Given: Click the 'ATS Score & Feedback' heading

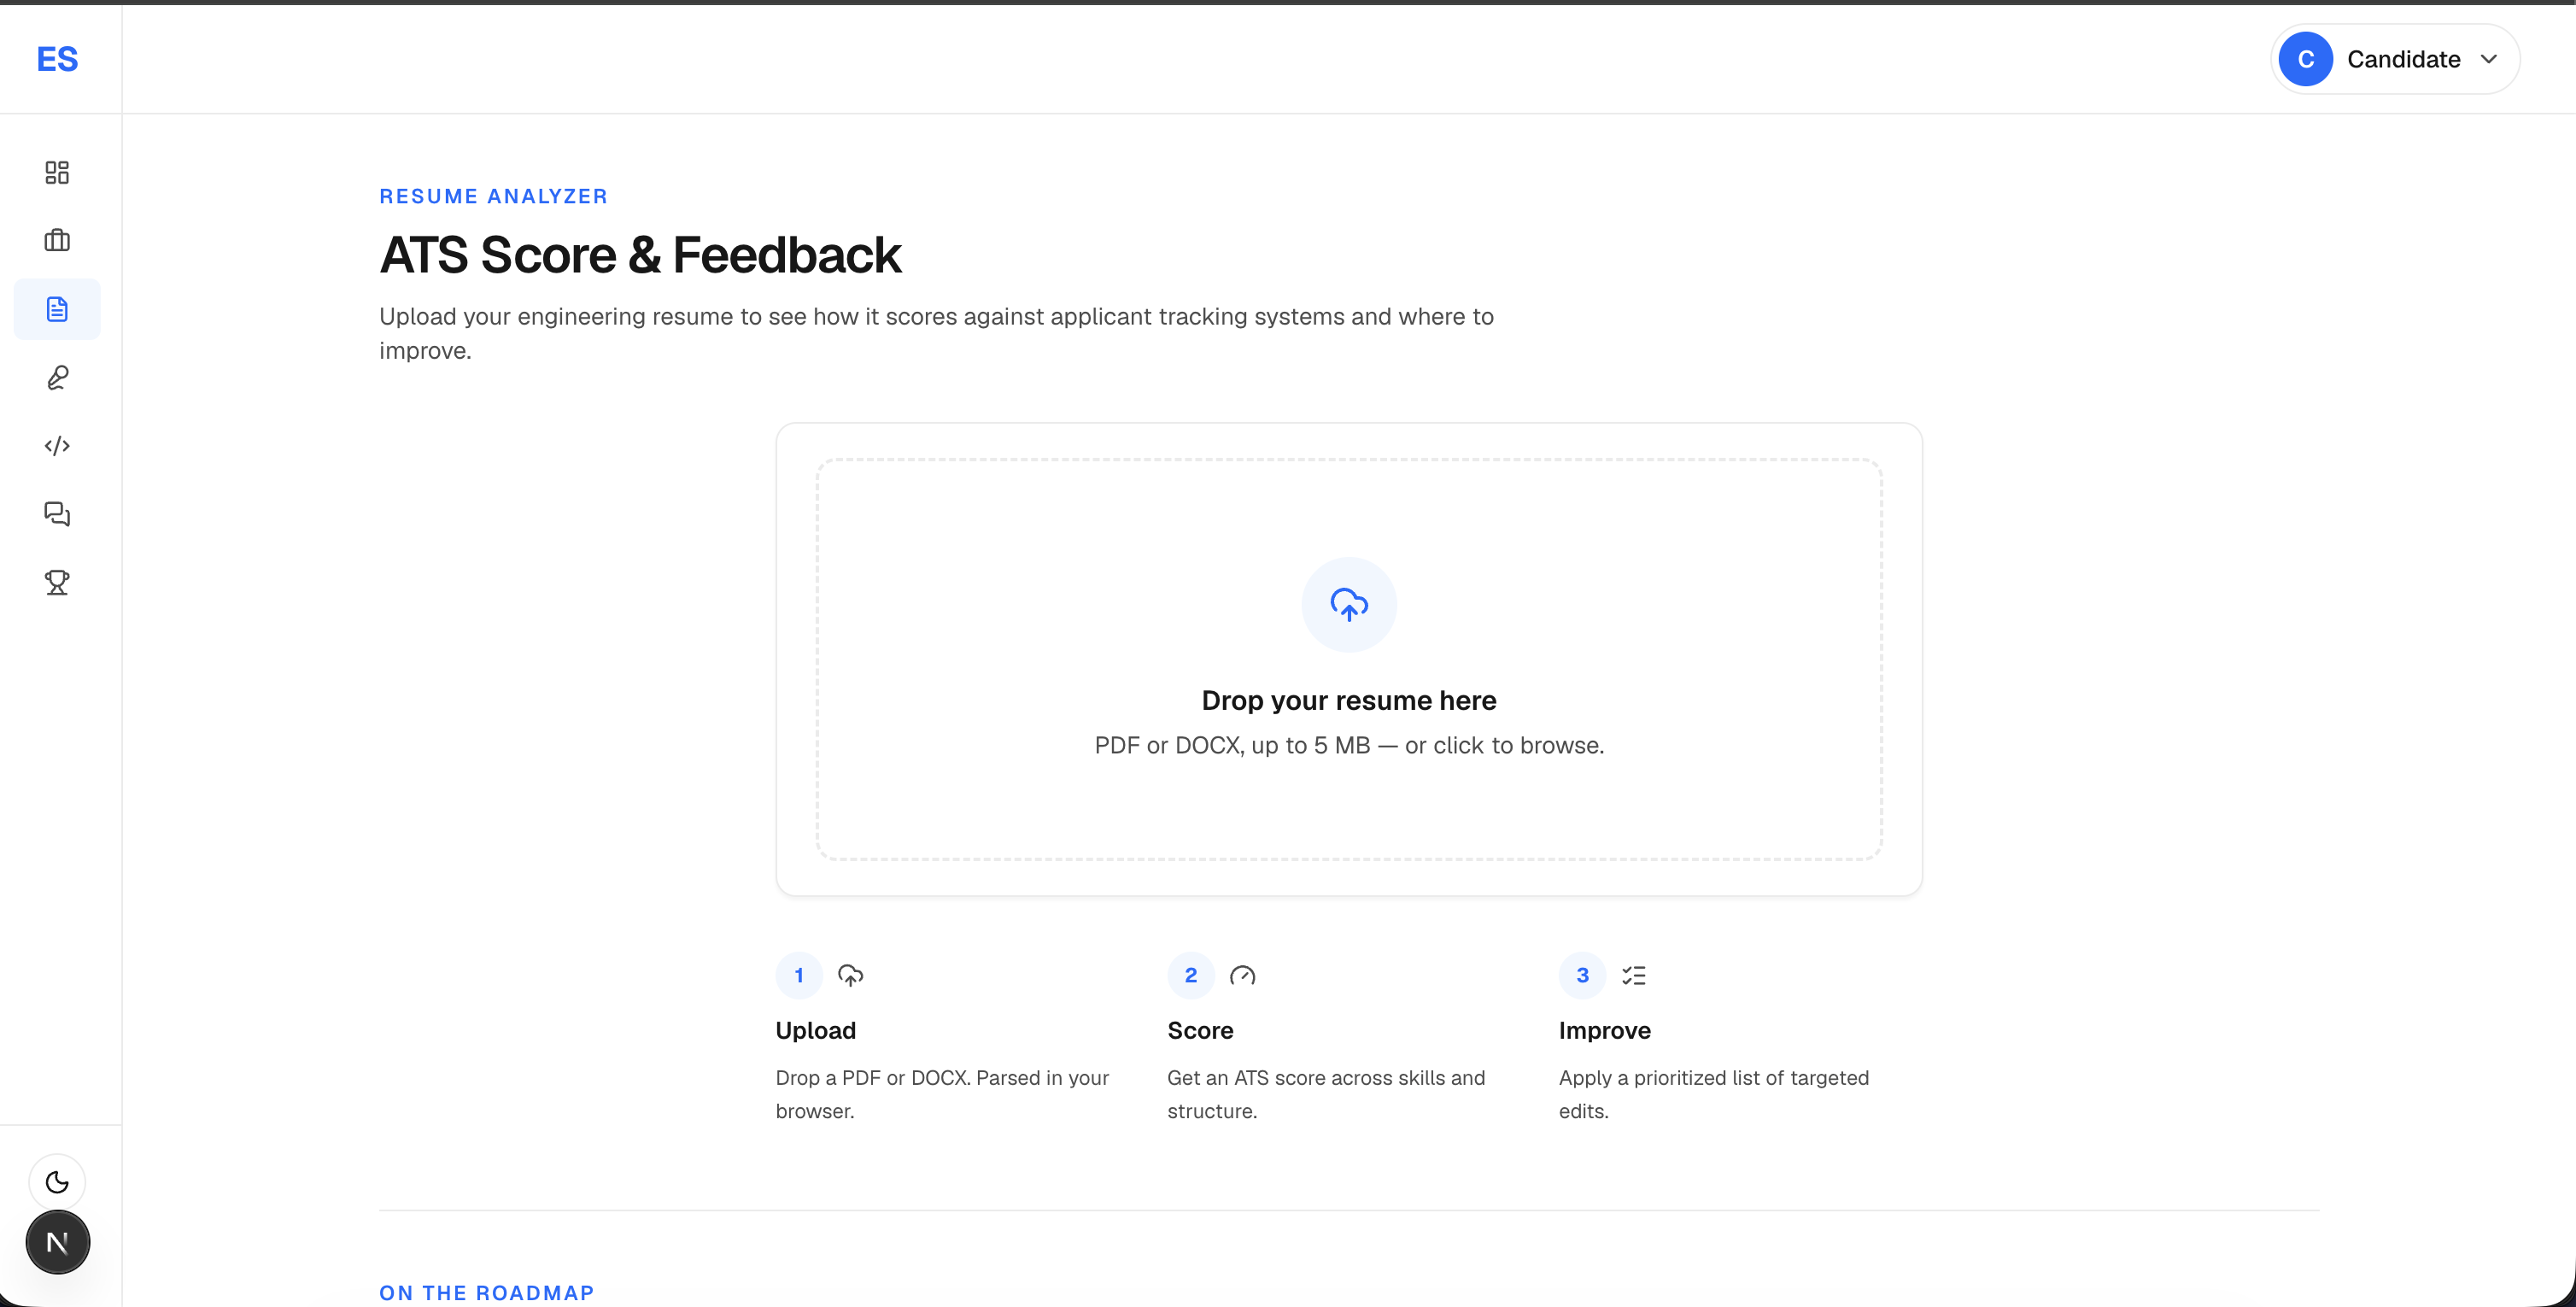Looking at the screenshot, I should pos(640,255).
